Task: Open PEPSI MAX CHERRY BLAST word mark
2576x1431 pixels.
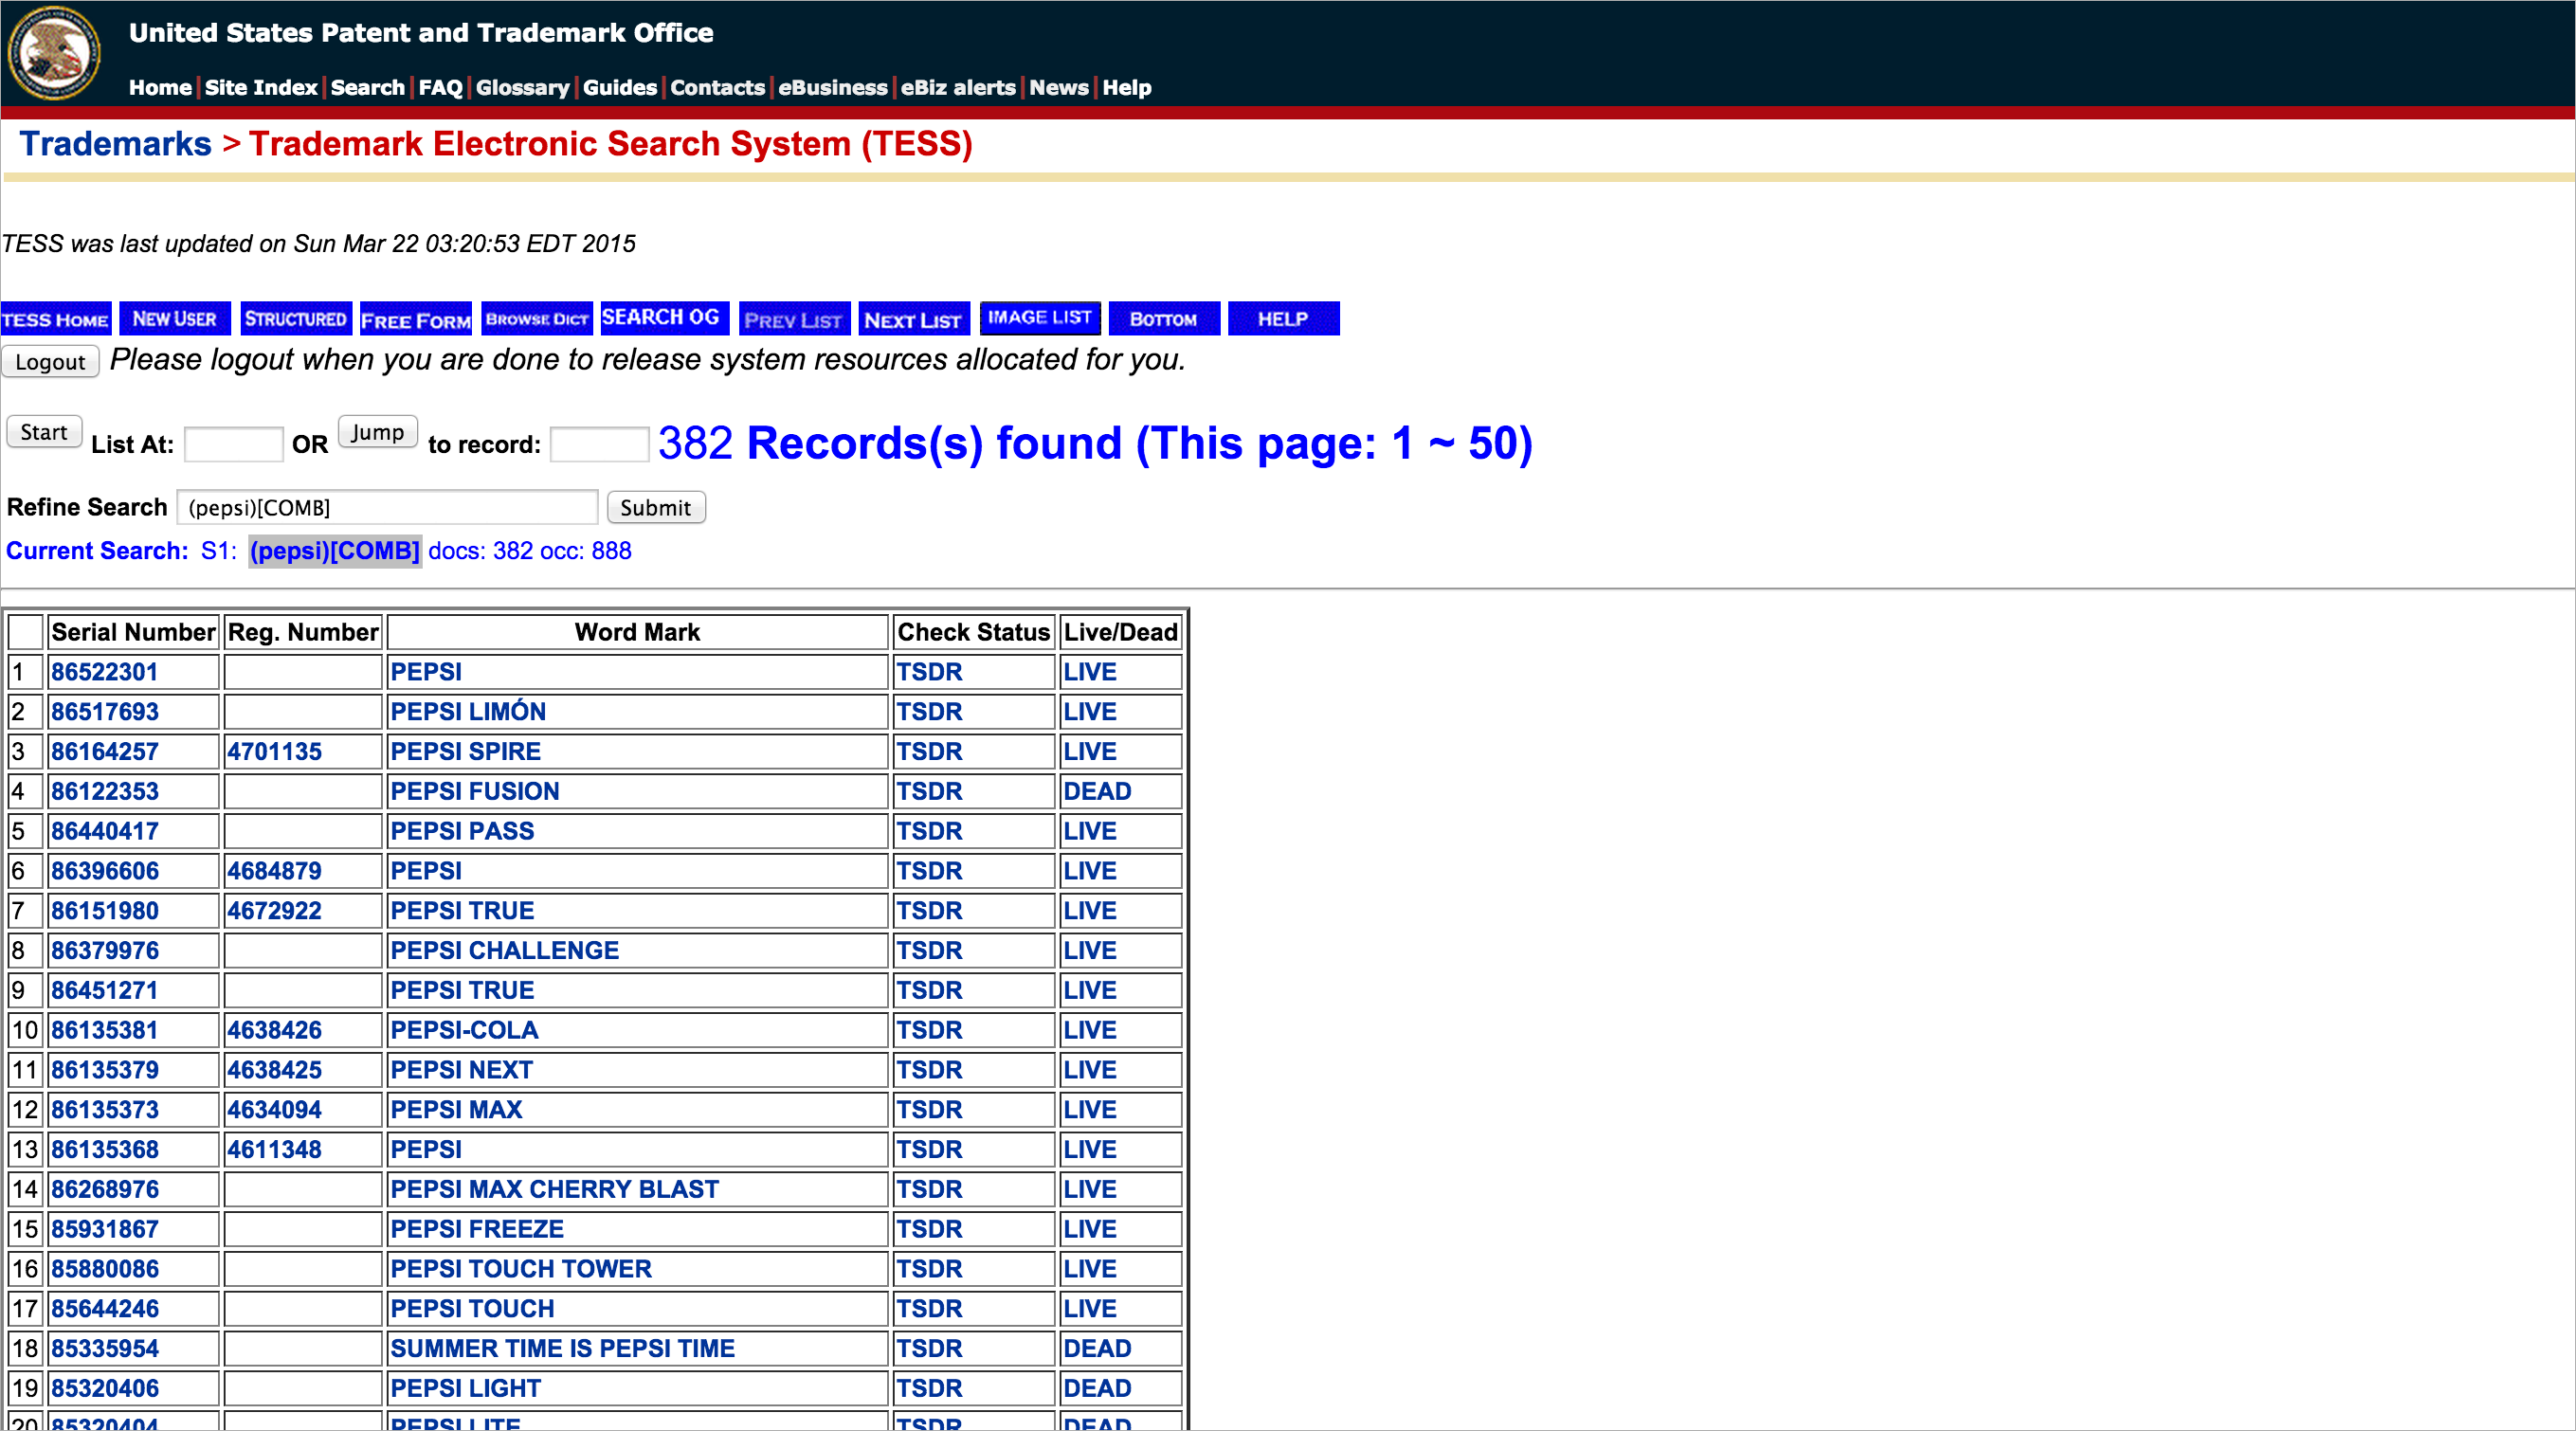Action: pos(555,1190)
